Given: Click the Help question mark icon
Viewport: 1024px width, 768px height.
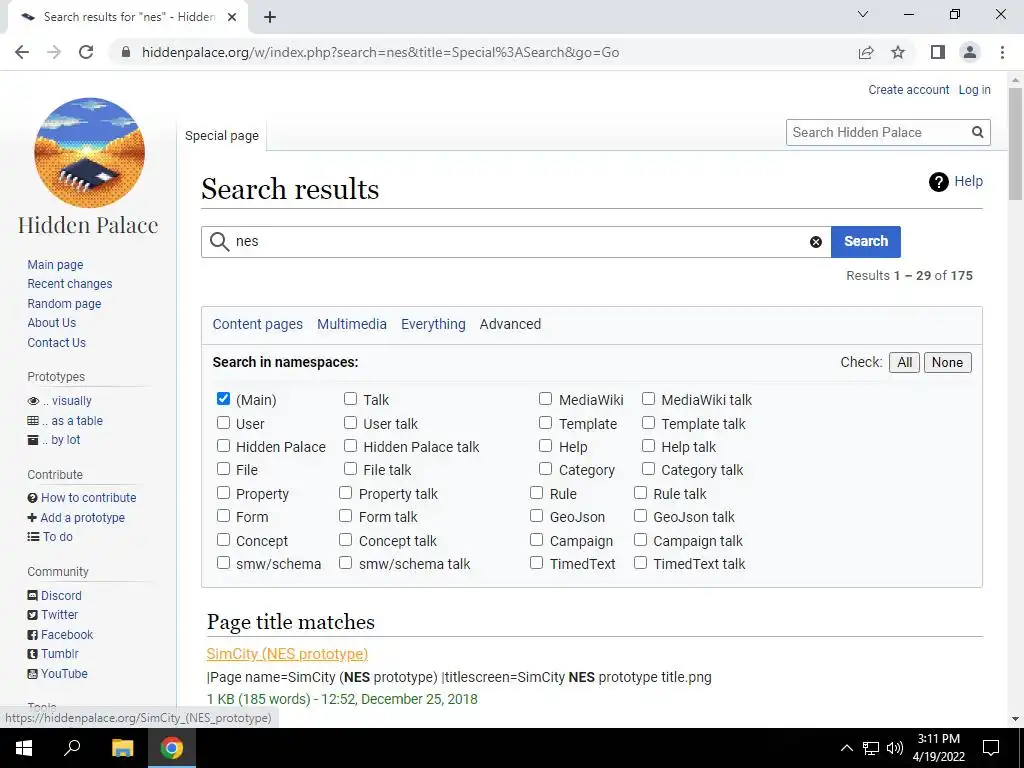Looking at the screenshot, I should pyautogui.click(x=938, y=182).
